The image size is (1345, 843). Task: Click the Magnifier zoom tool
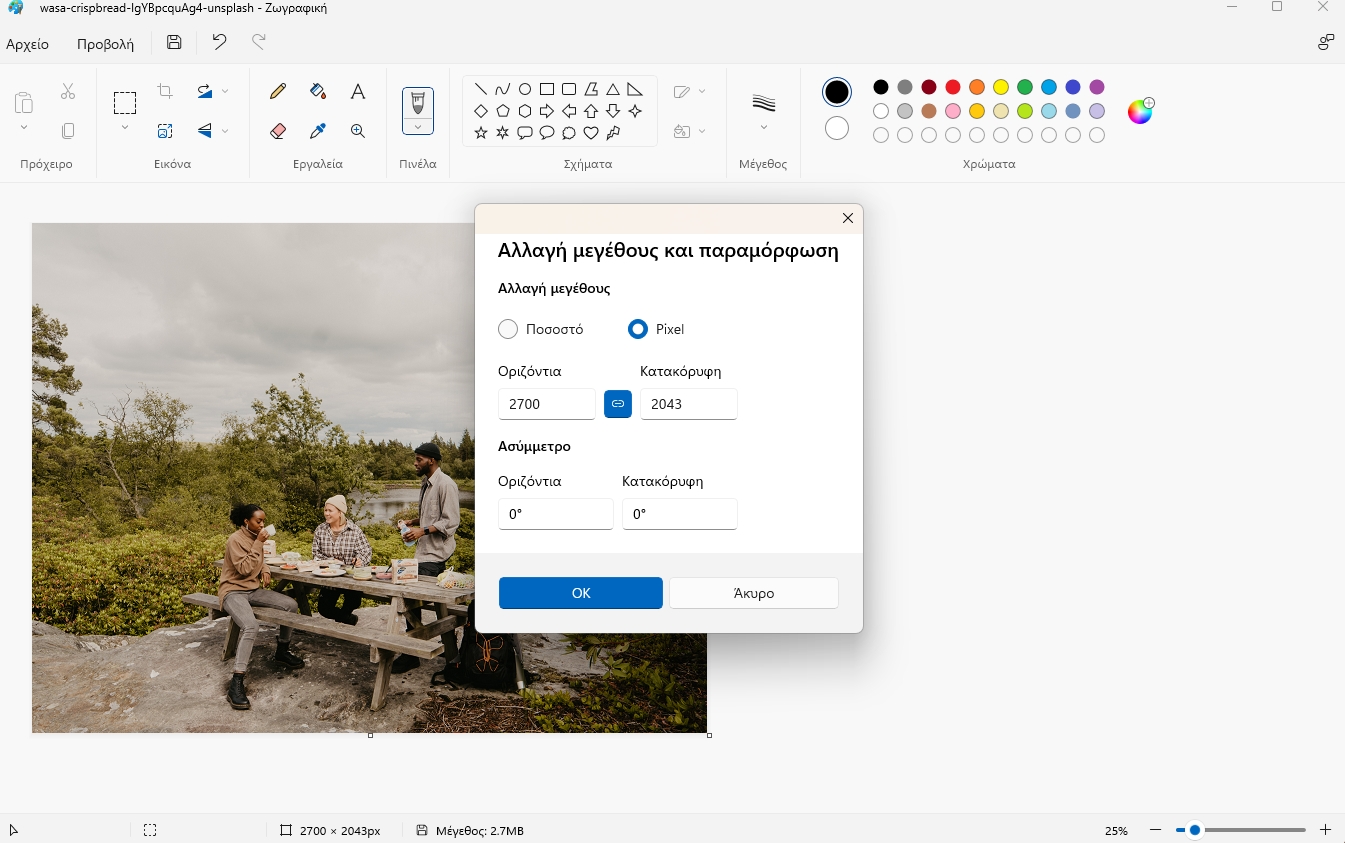(358, 131)
